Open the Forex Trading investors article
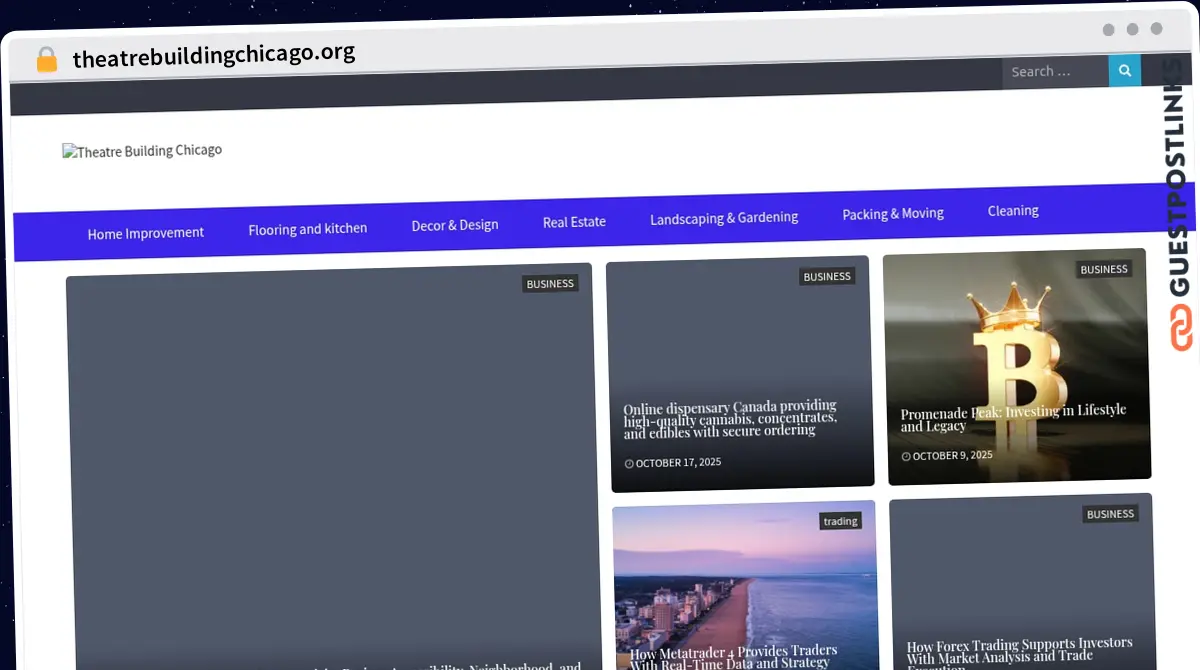The height and width of the screenshot is (670, 1200). (x=1019, y=649)
